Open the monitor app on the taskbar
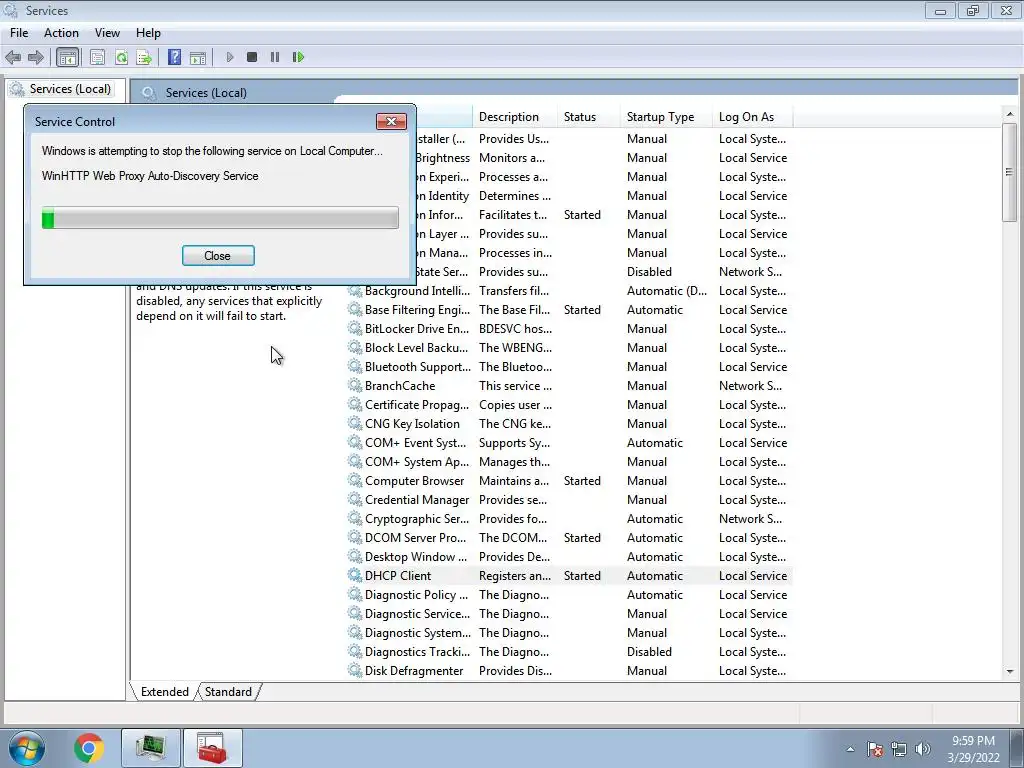The height and width of the screenshot is (768, 1024). tap(151, 748)
